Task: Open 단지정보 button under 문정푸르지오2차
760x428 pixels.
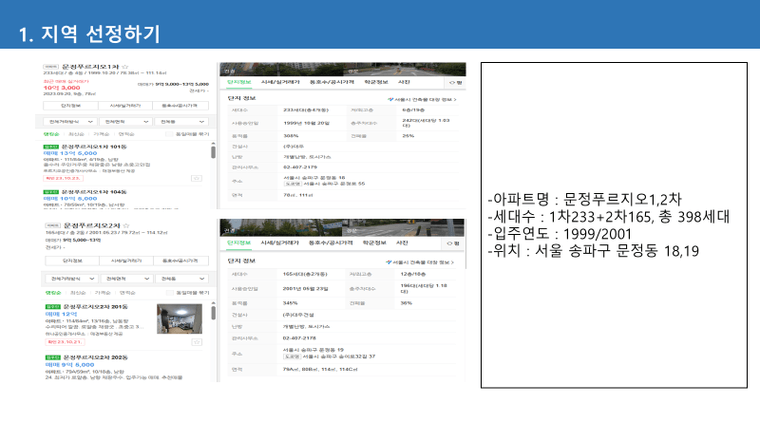Action: click(x=72, y=261)
